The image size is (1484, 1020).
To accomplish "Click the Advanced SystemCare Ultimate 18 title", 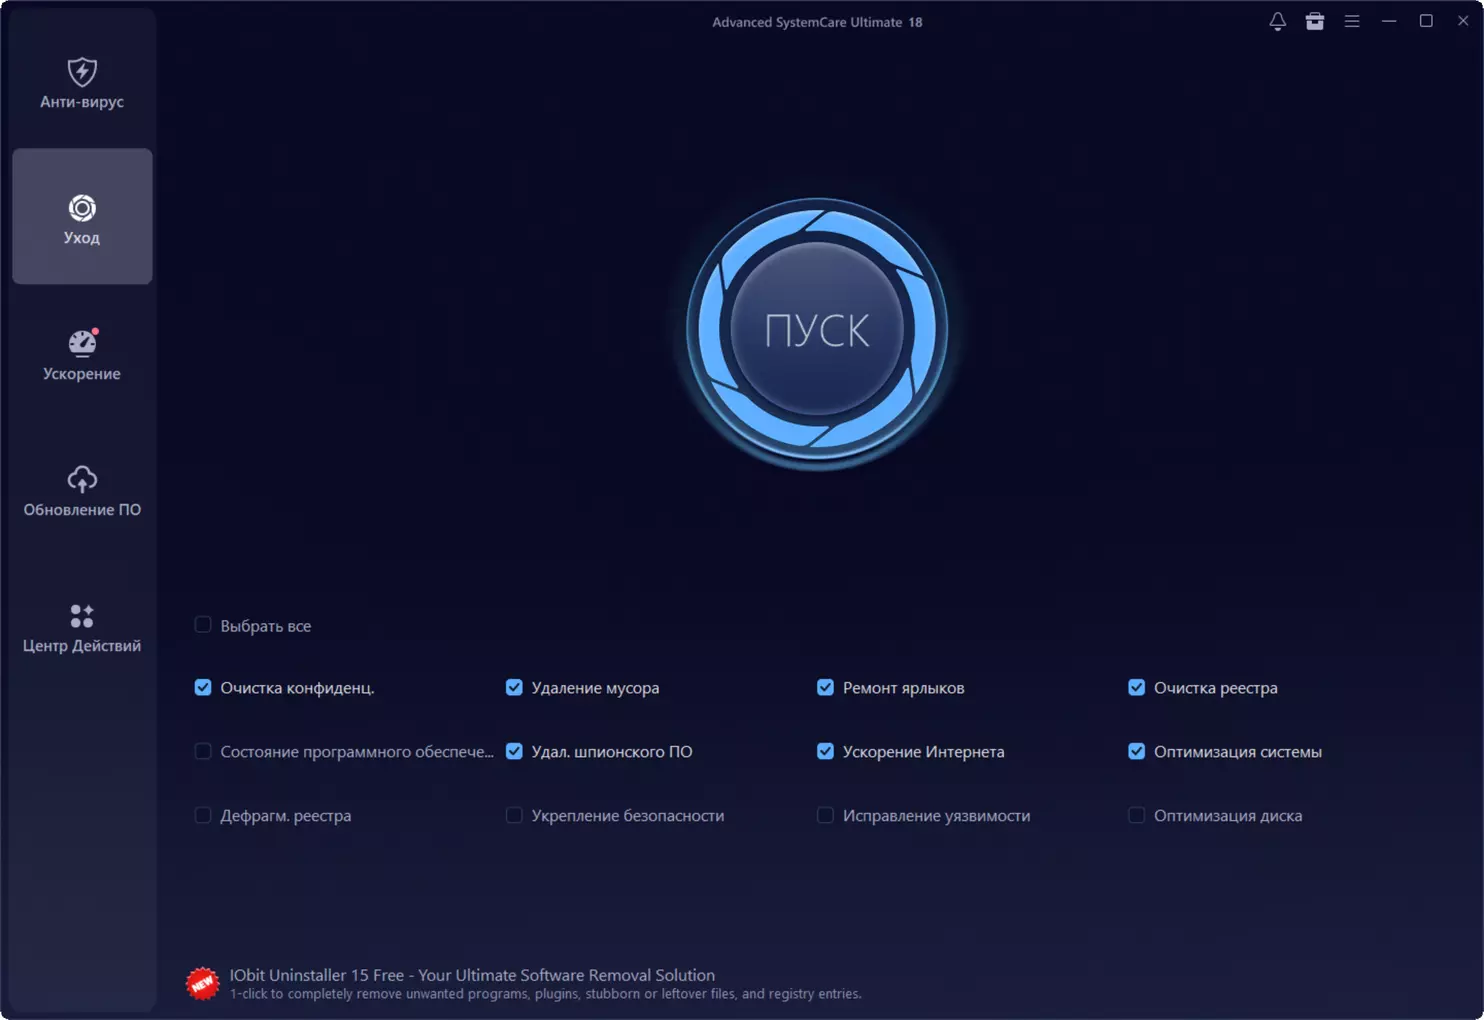I will coord(817,22).
